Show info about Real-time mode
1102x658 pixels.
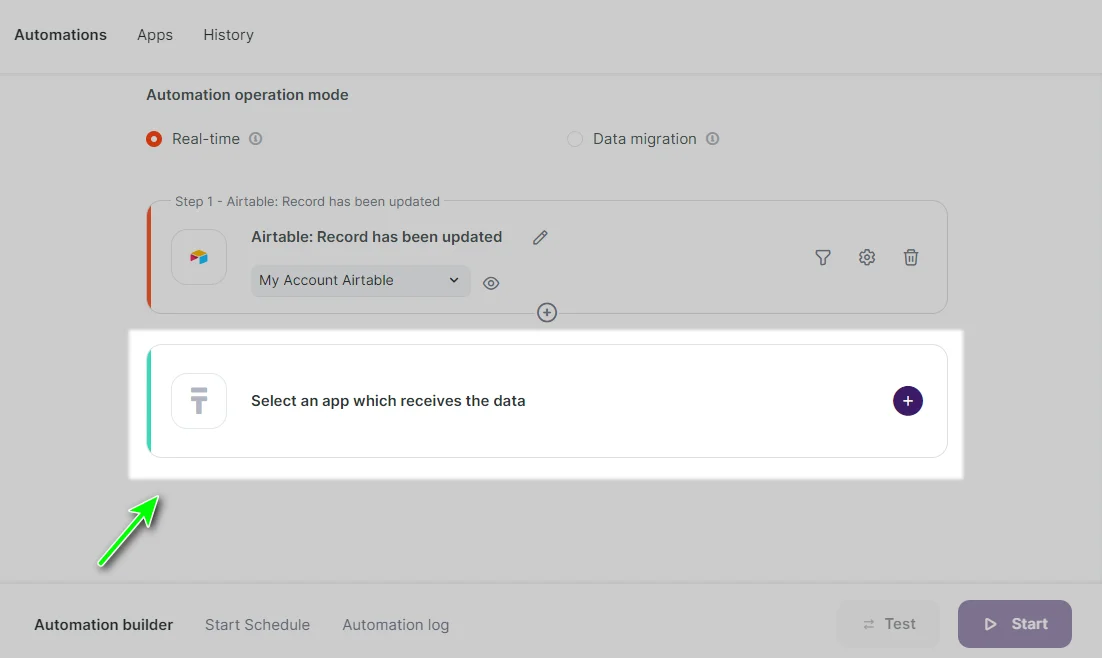click(255, 138)
